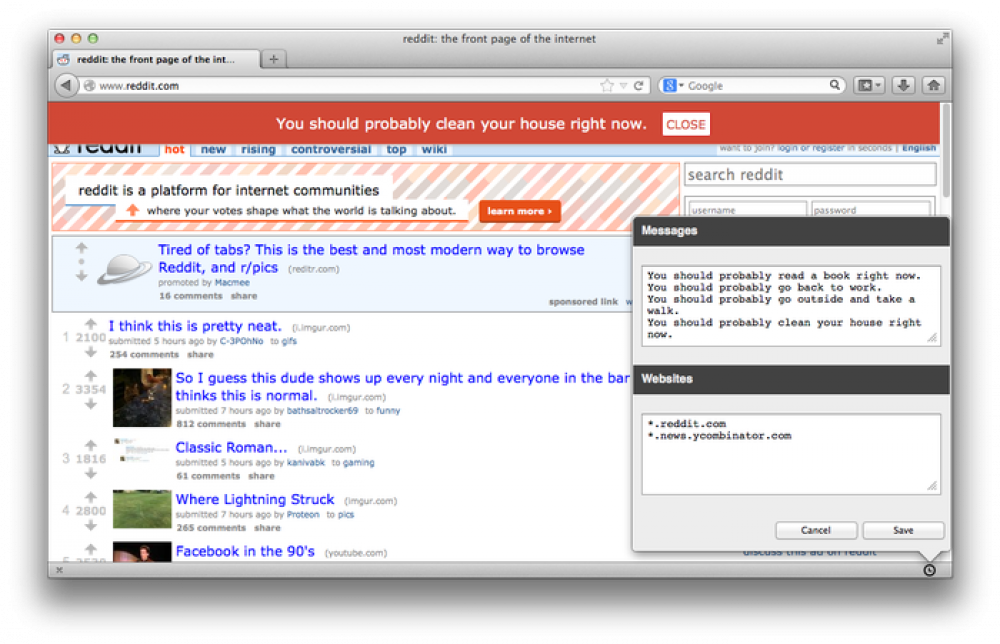Go to the browser home page
Viewport: 1000px width, 644px height.
pos(934,85)
